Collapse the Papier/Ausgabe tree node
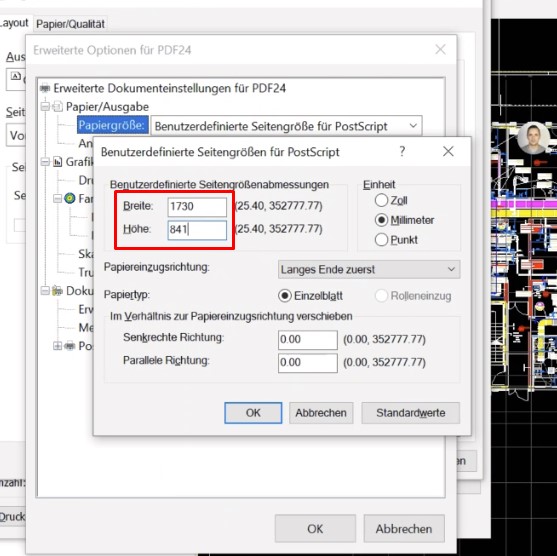Image resolution: width=557 pixels, height=556 pixels. click(45, 106)
